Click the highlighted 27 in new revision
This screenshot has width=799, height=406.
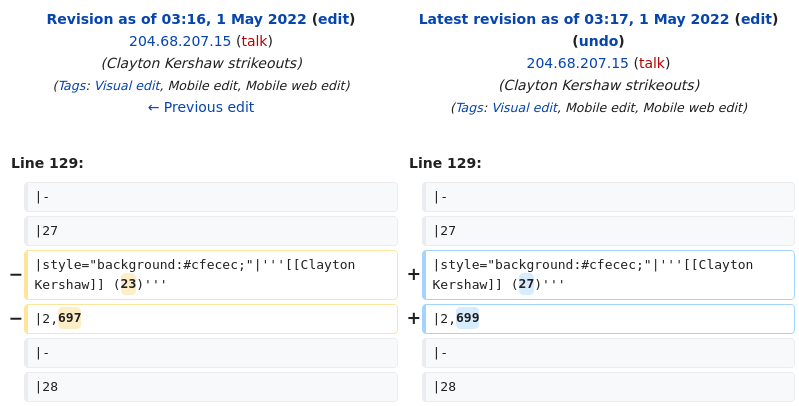point(526,284)
